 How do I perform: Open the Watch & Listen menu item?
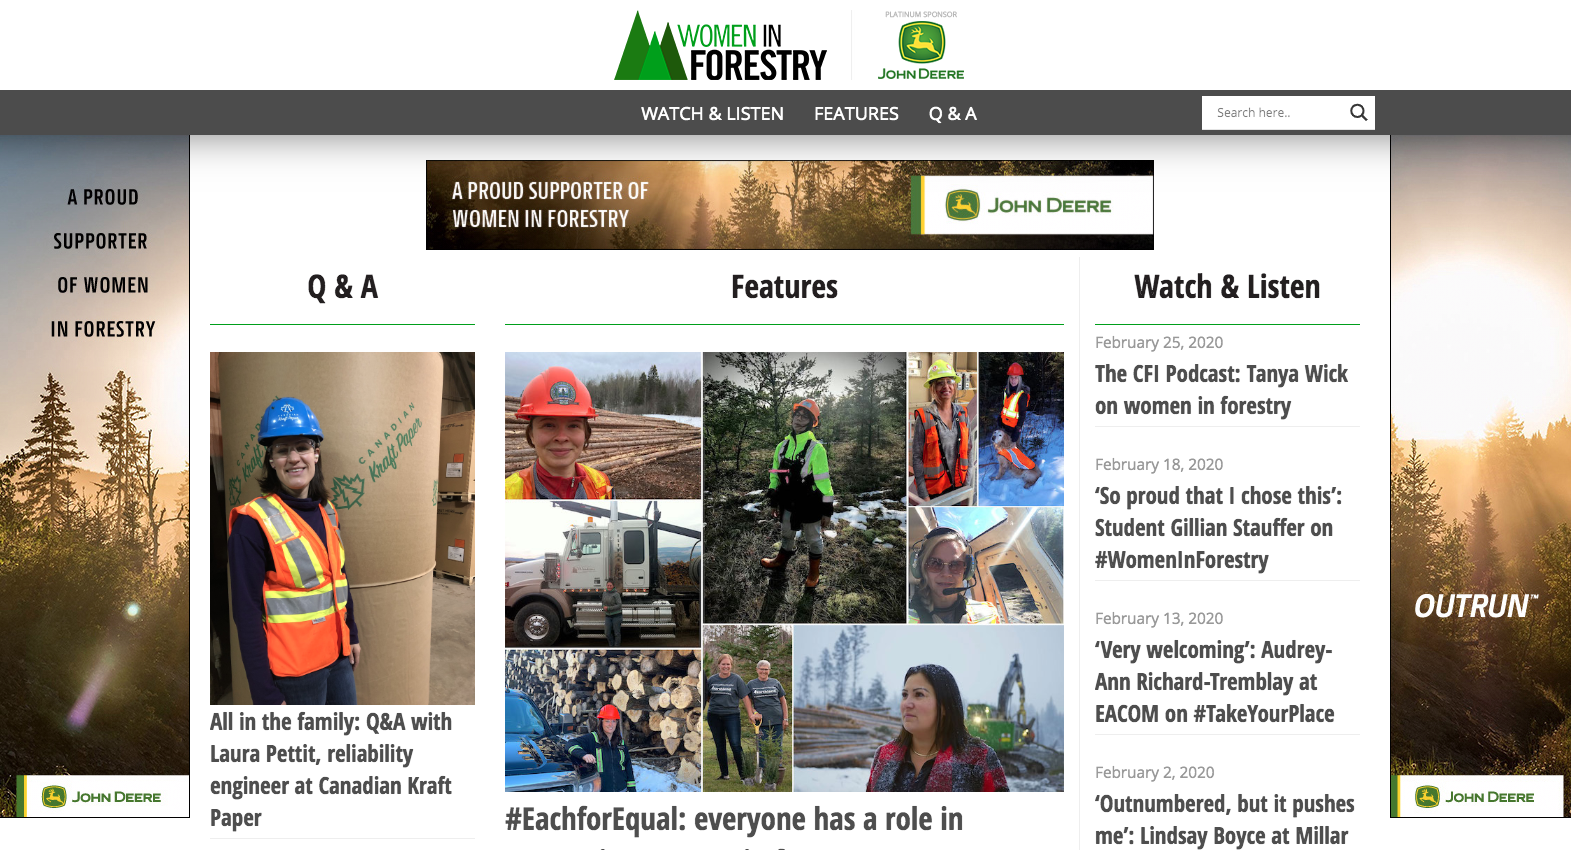pyautogui.click(x=712, y=114)
